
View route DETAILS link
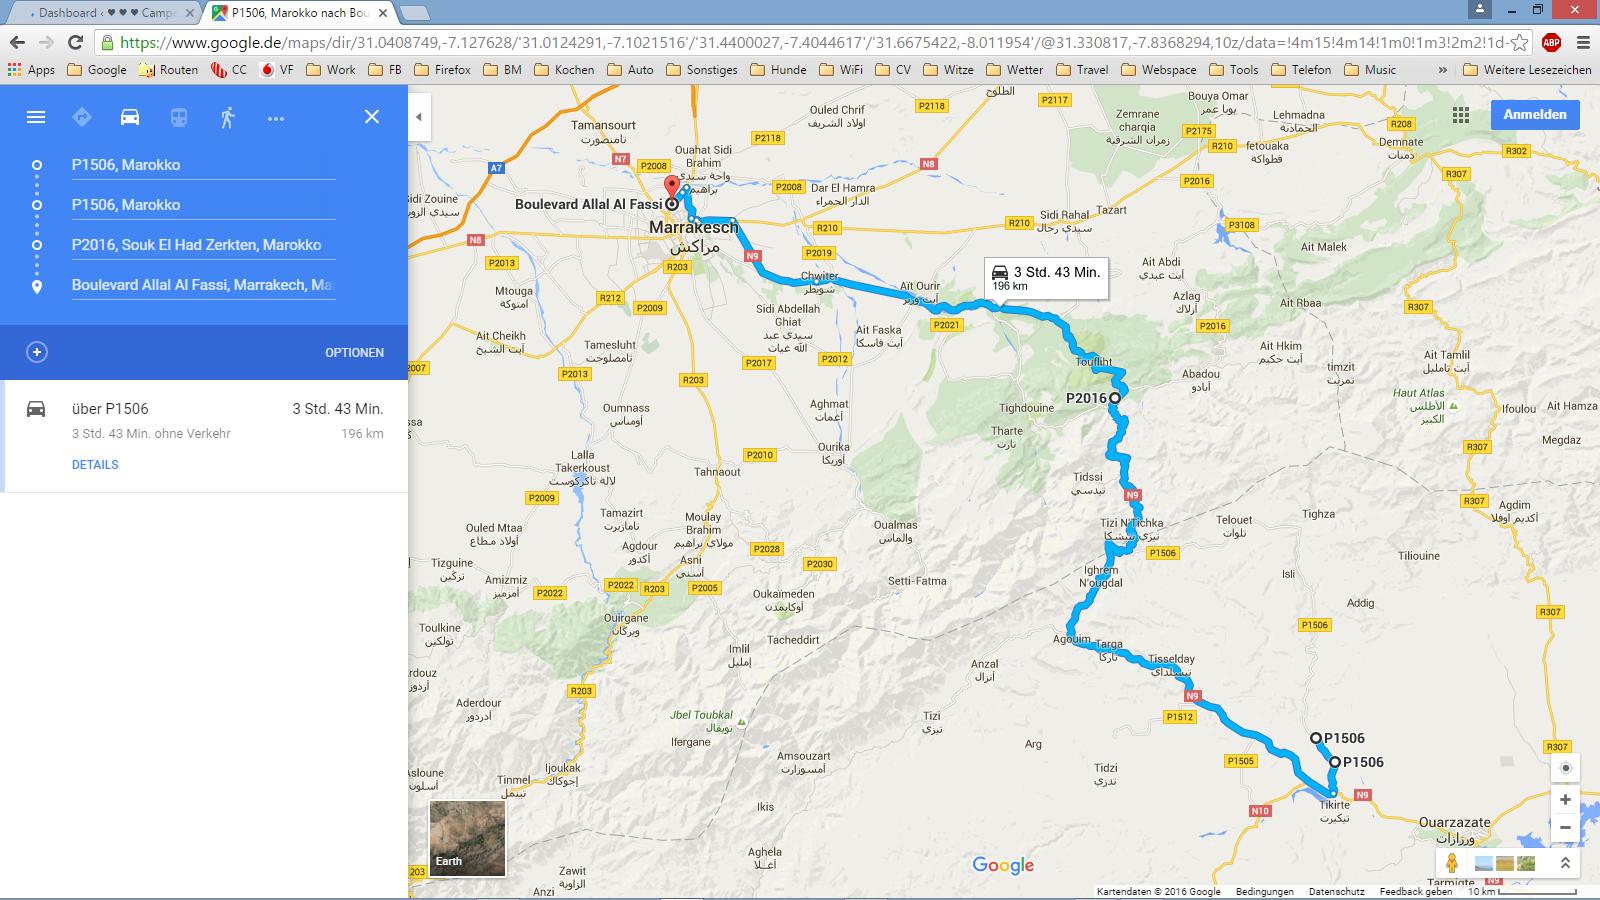click(95, 465)
